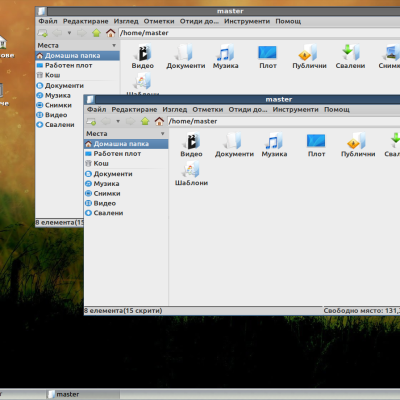The height and width of the screenshot is (400, 400).
Task: Open Инструменти menu in back window
Action: (x=247, y=21)
